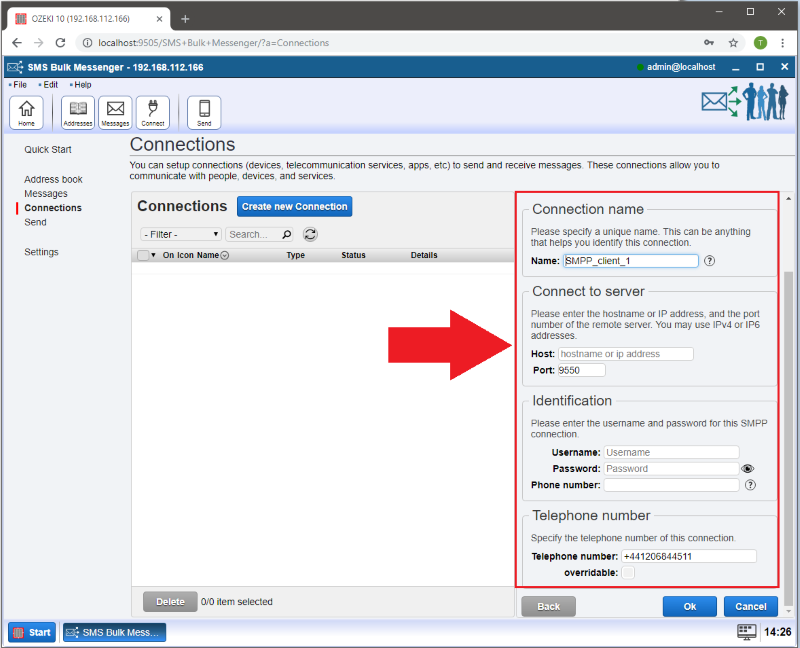Show password with the eye icon

pos(747,468)
